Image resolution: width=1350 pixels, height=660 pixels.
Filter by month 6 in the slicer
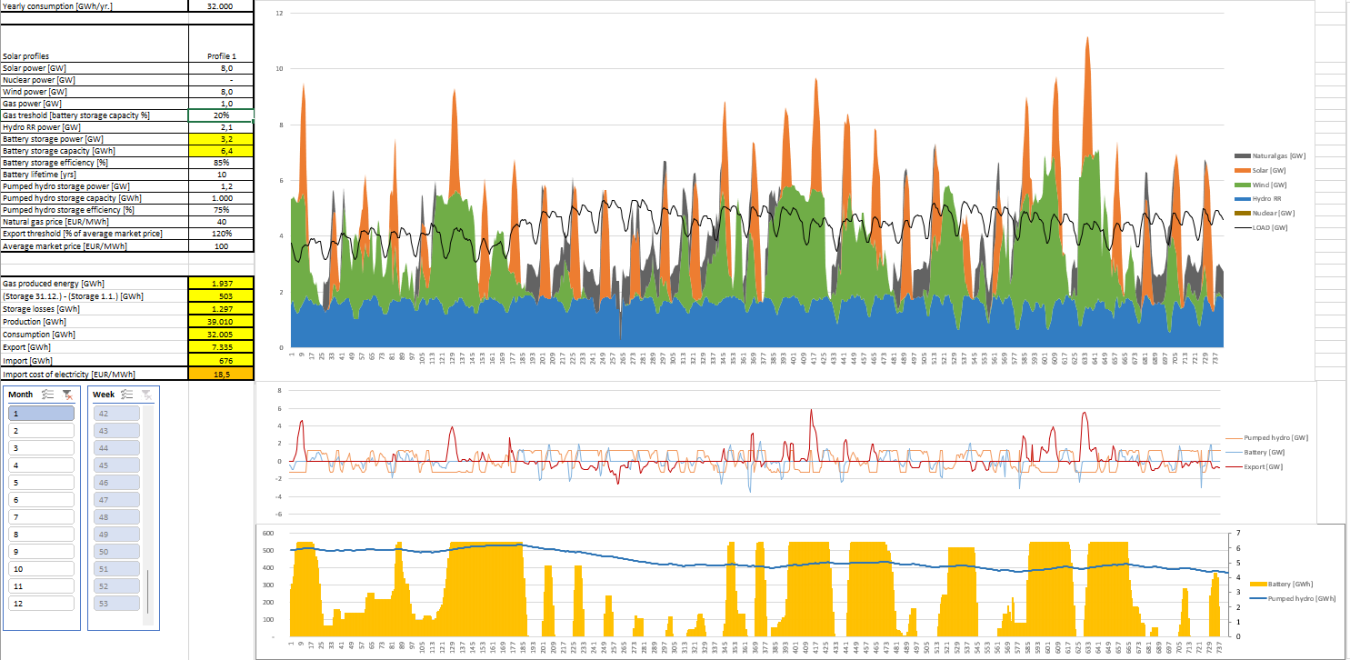[41, 499]
